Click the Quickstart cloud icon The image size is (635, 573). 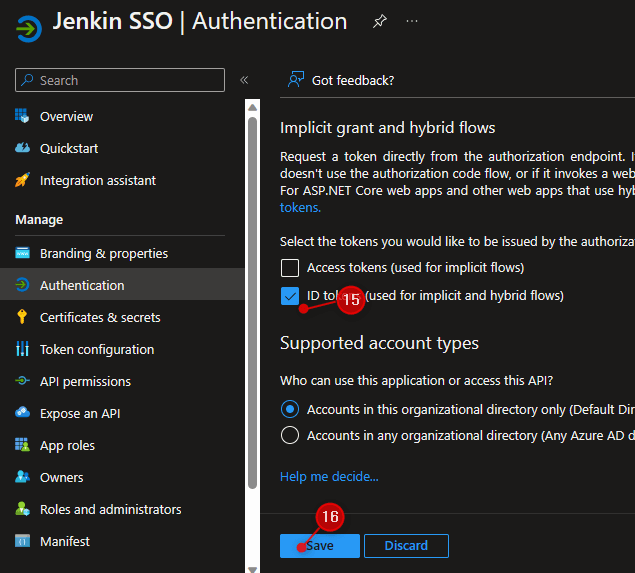coord(22,148)
